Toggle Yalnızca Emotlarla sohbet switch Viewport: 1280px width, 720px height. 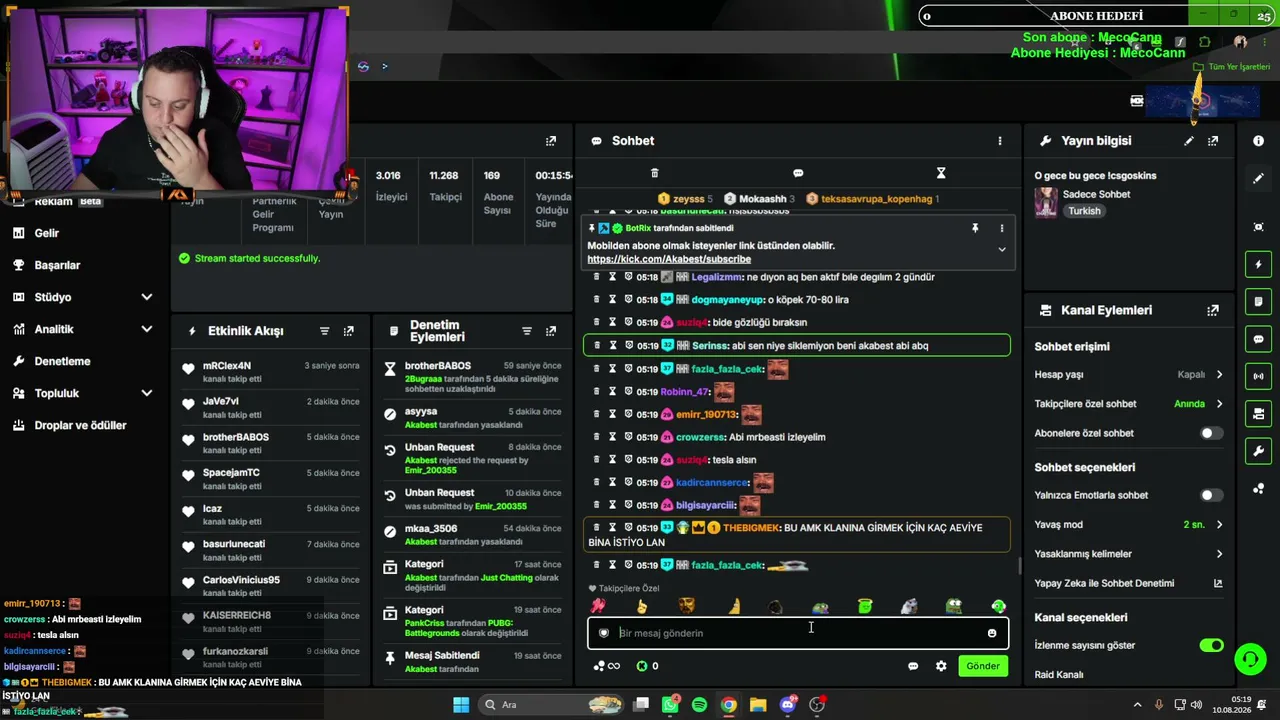click(1211, 495)
